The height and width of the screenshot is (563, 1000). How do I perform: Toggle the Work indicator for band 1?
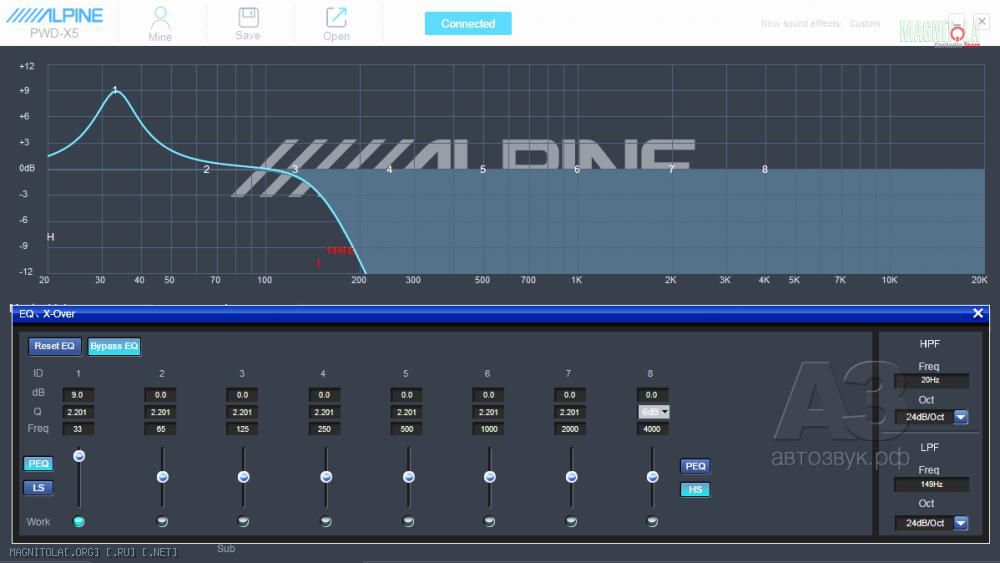coord(79,522)
